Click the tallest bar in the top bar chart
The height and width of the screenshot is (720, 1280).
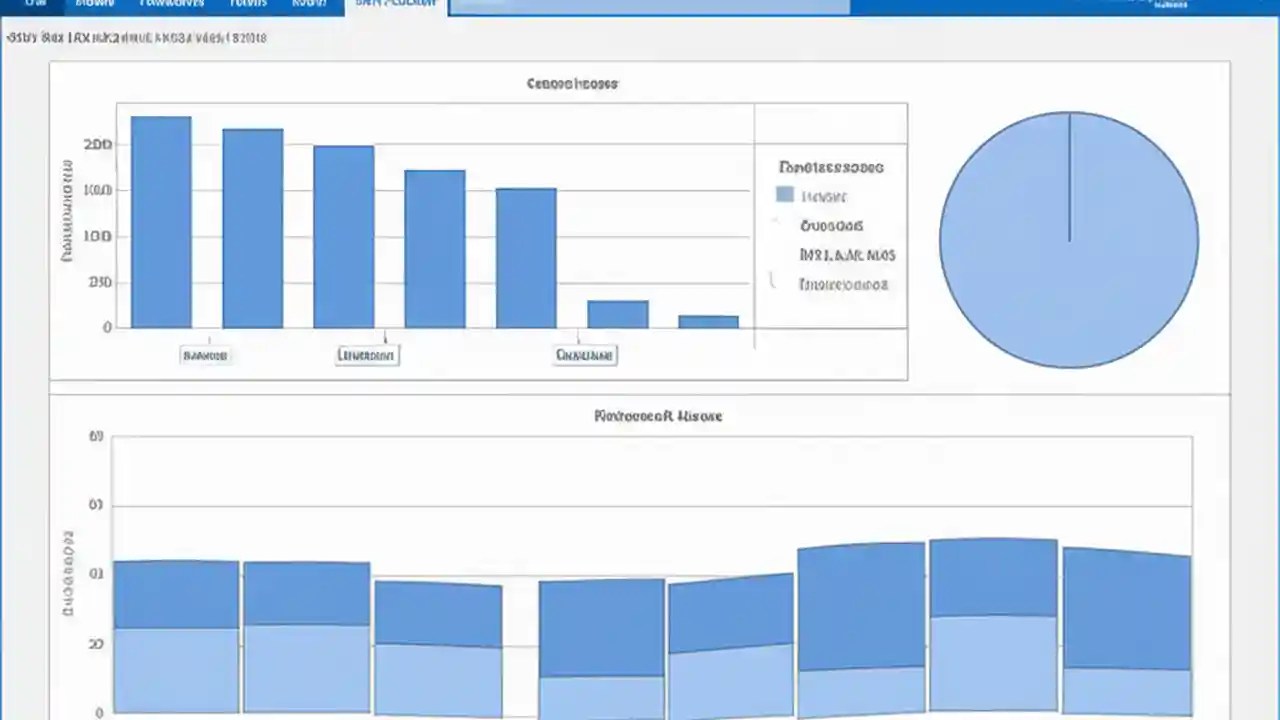[160, 220]
